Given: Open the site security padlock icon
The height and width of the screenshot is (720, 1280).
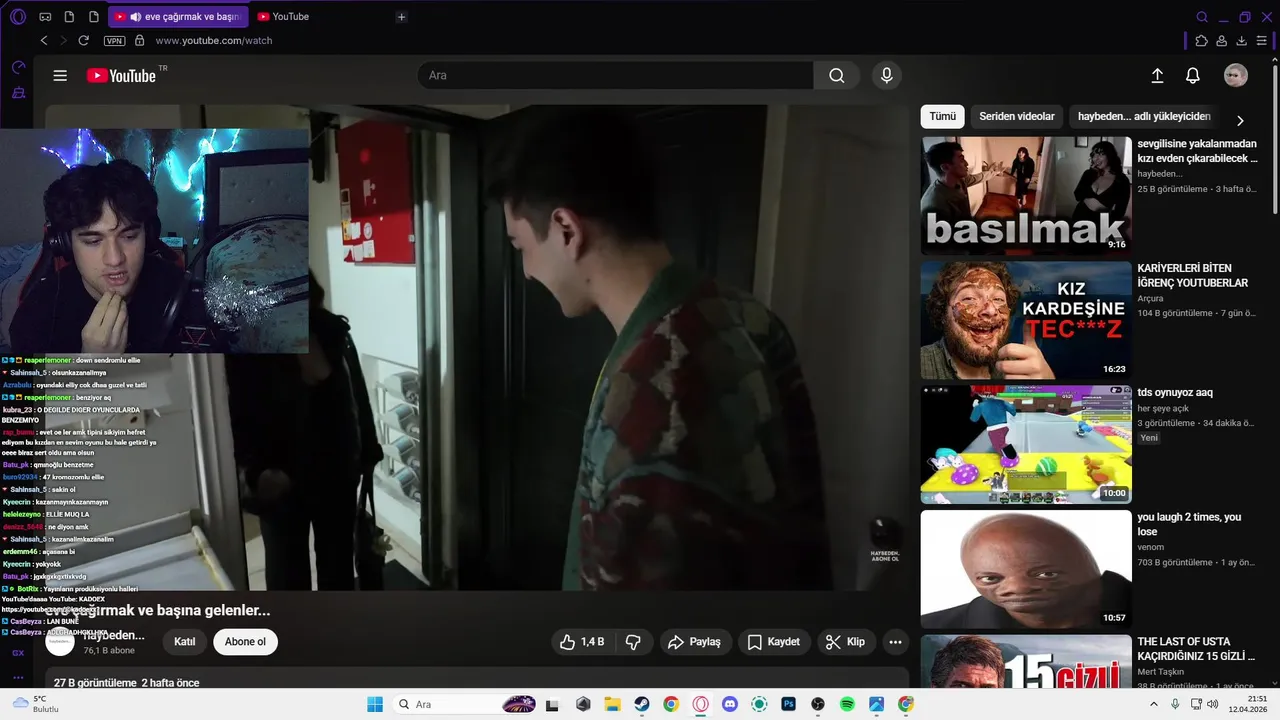Looking at the screenshot, I should click(x=139, y=41).
